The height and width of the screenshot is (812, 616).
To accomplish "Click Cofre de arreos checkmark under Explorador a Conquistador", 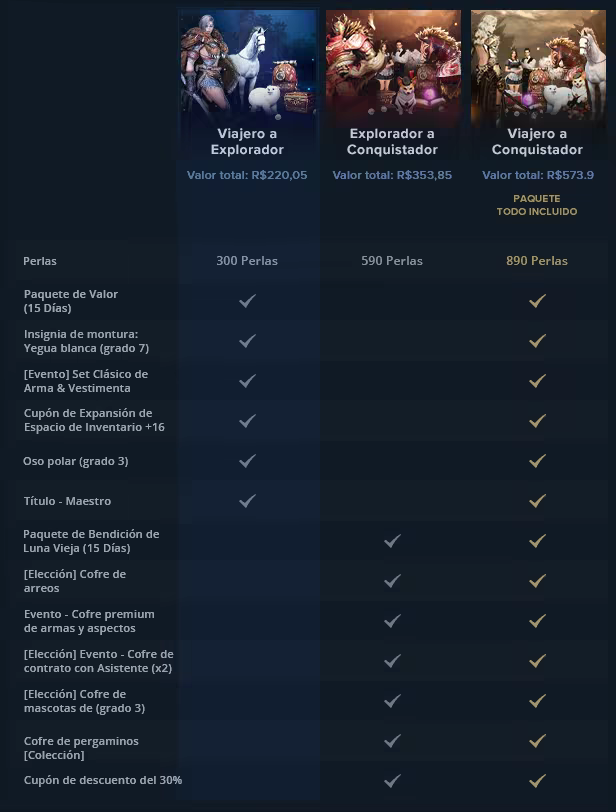I will tap(392, 581).
